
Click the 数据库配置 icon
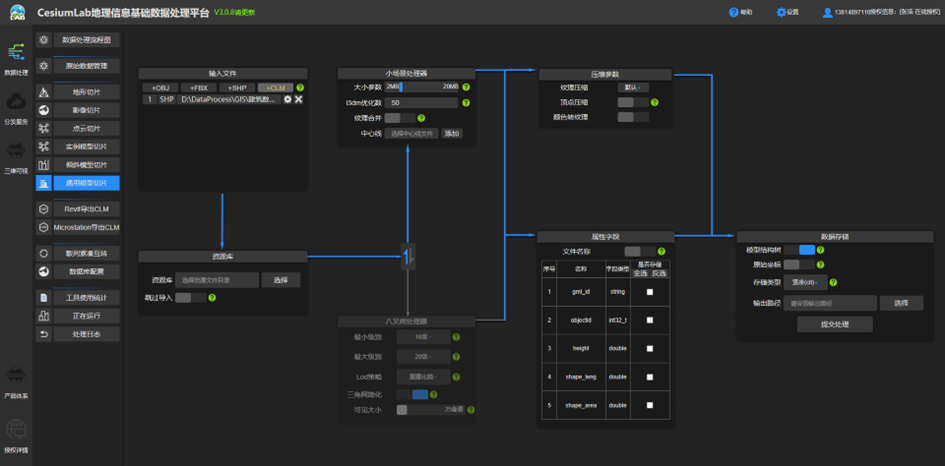point(43,271)
